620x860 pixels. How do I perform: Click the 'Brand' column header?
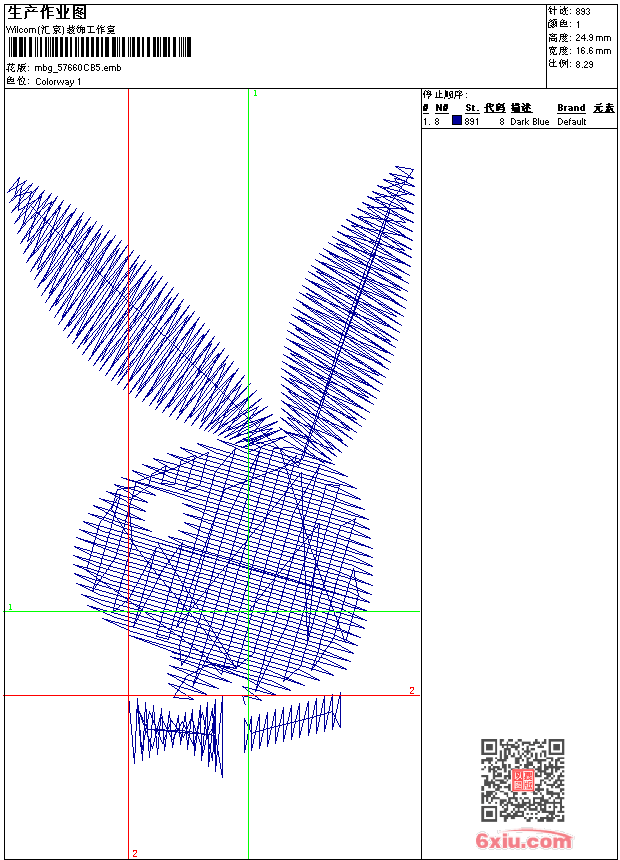[x=571, y=108]
